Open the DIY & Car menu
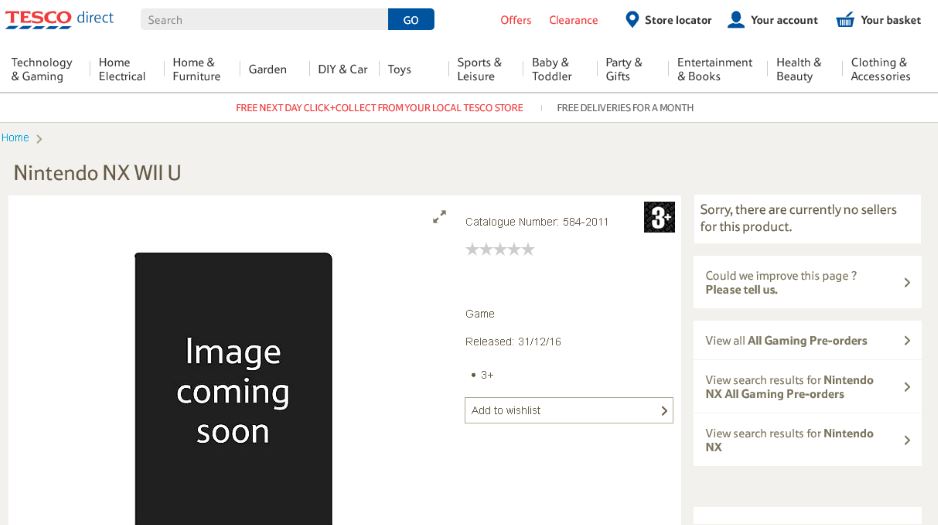This screenshot has height=525, width=938. pos(342,69)
